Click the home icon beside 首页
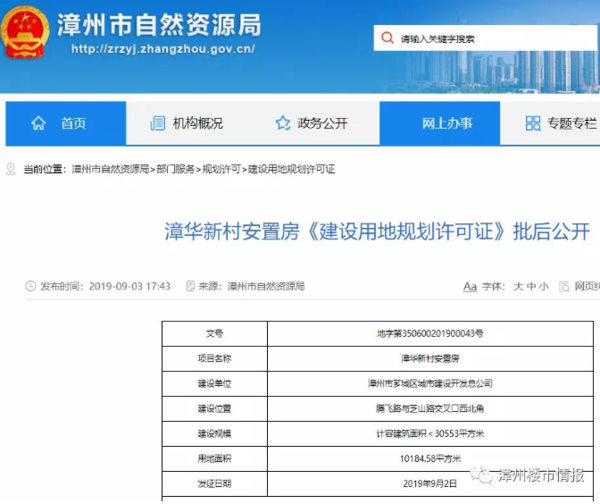This screenshot has height=504, width=600. [x=38, y=124]
